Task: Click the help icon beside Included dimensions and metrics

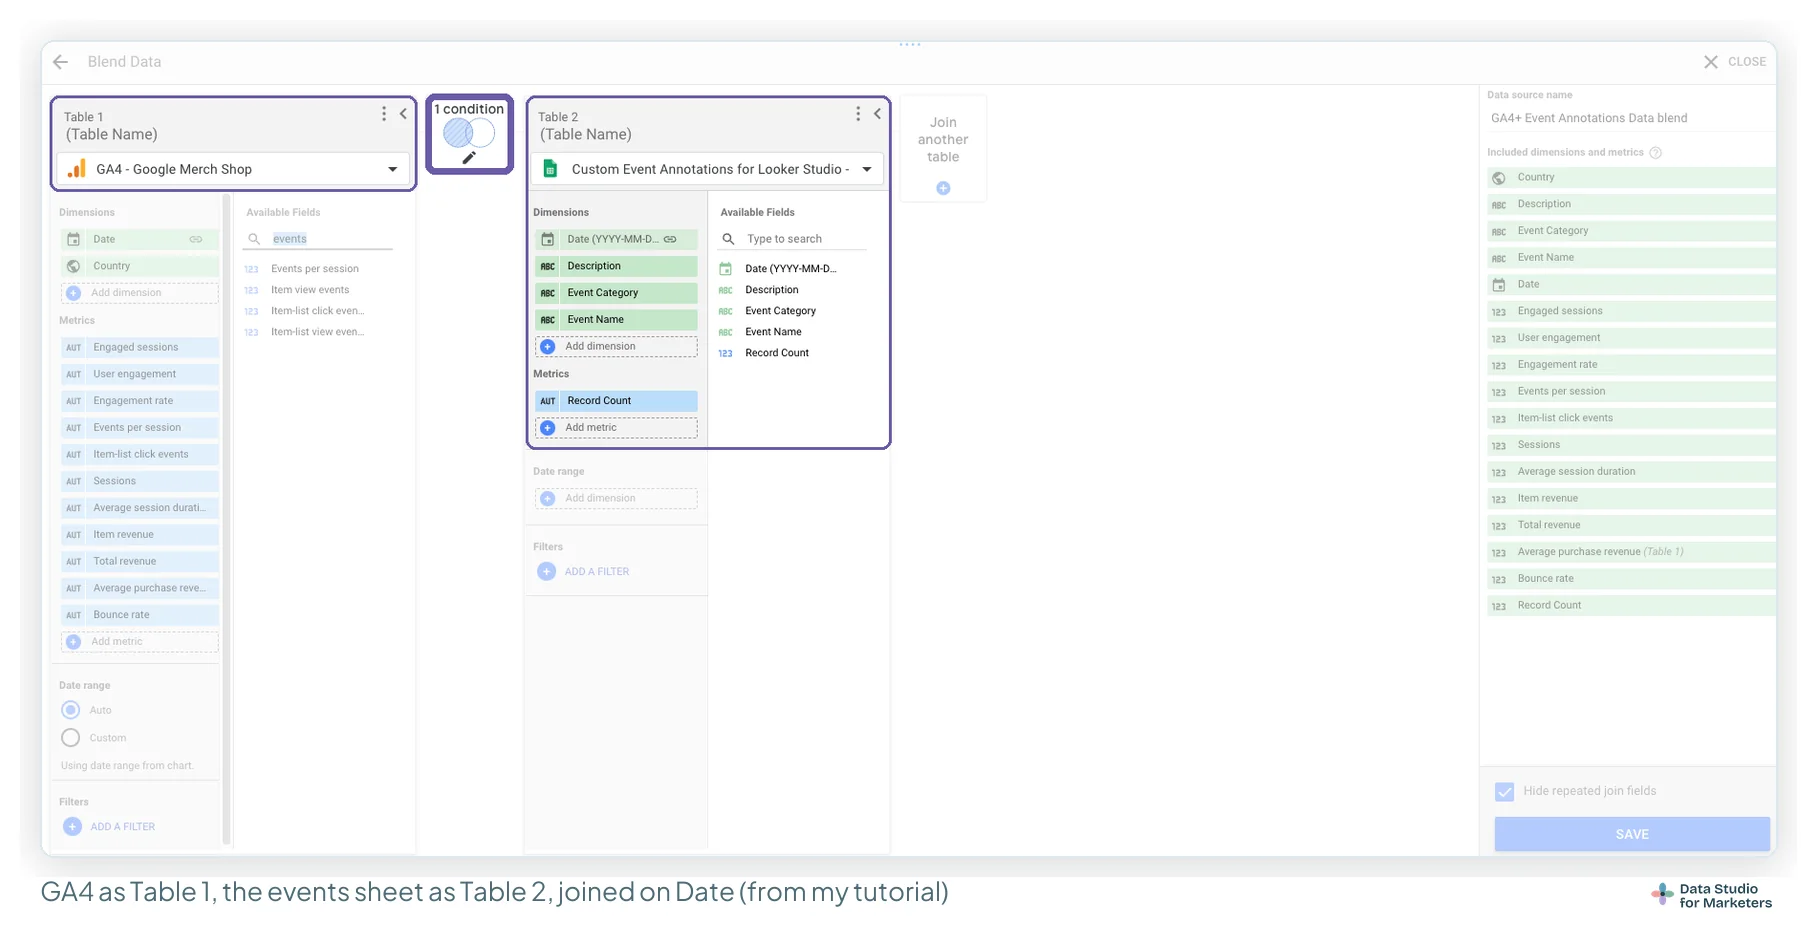Action: [x=1655, y=153]
